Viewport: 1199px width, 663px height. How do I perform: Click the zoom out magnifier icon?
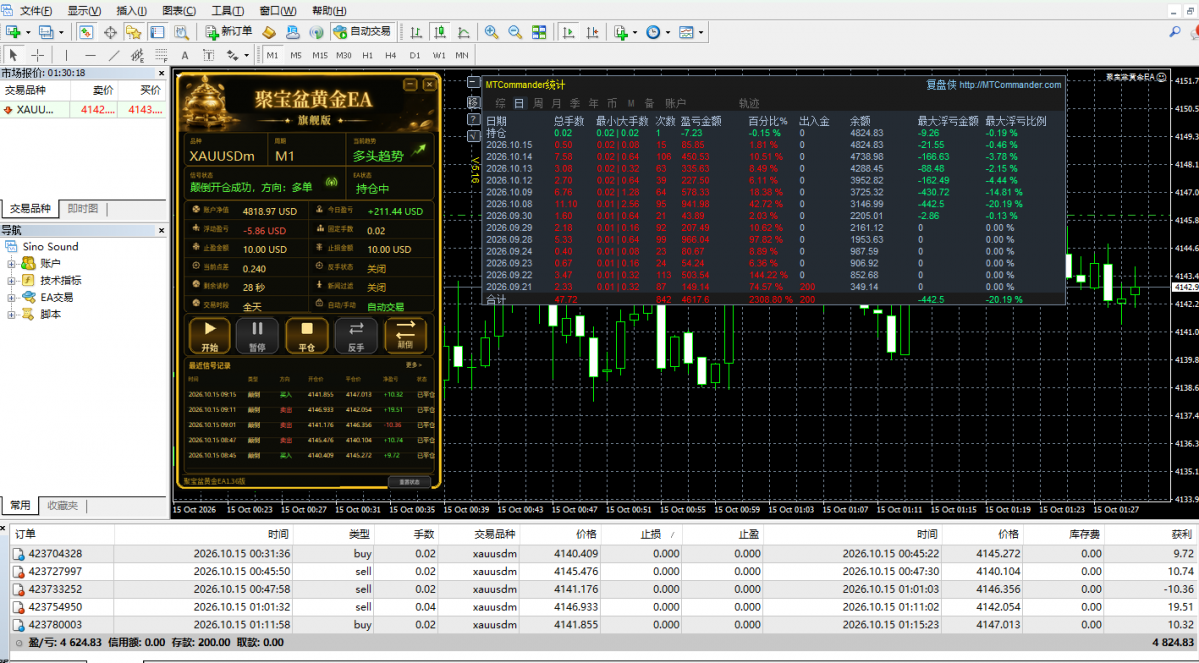[515, 32]
